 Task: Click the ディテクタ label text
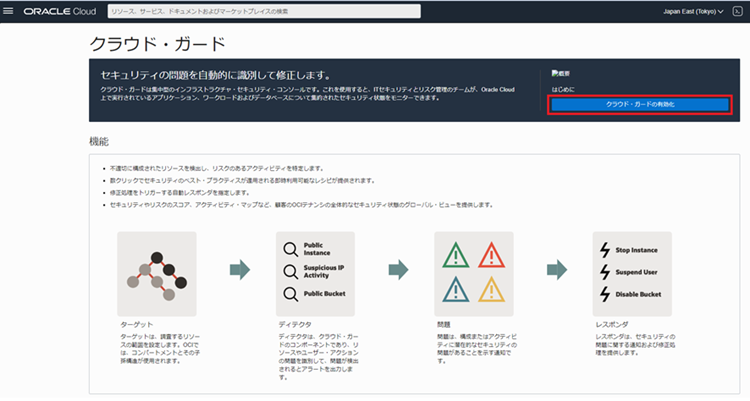[x=295, y=324]
